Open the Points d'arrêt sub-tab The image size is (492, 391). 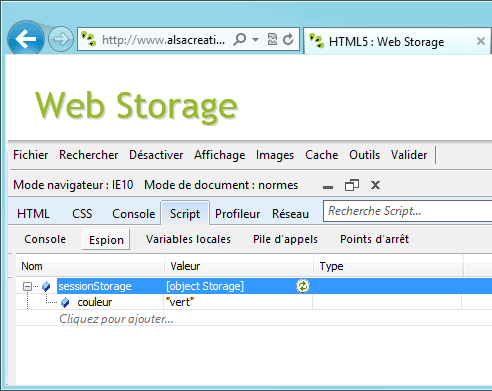tap(374, 239)
